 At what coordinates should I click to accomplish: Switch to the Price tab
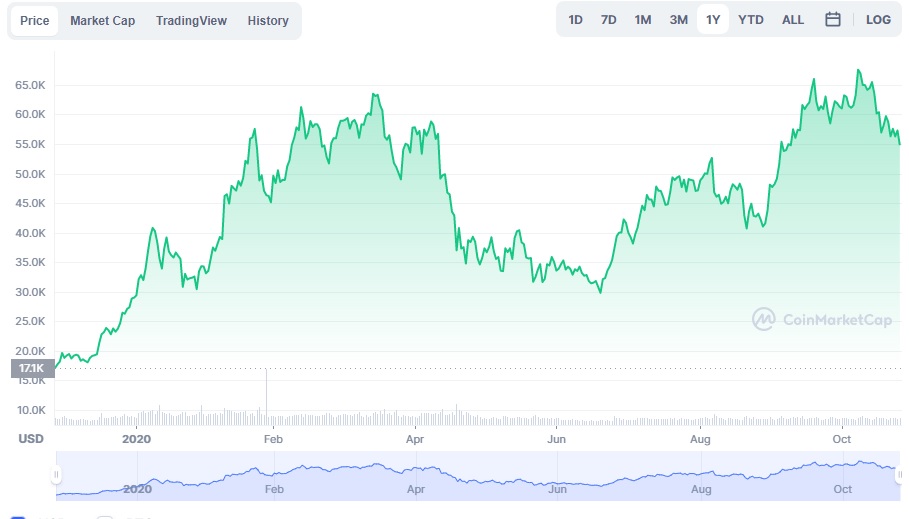(x=35, y=21)
